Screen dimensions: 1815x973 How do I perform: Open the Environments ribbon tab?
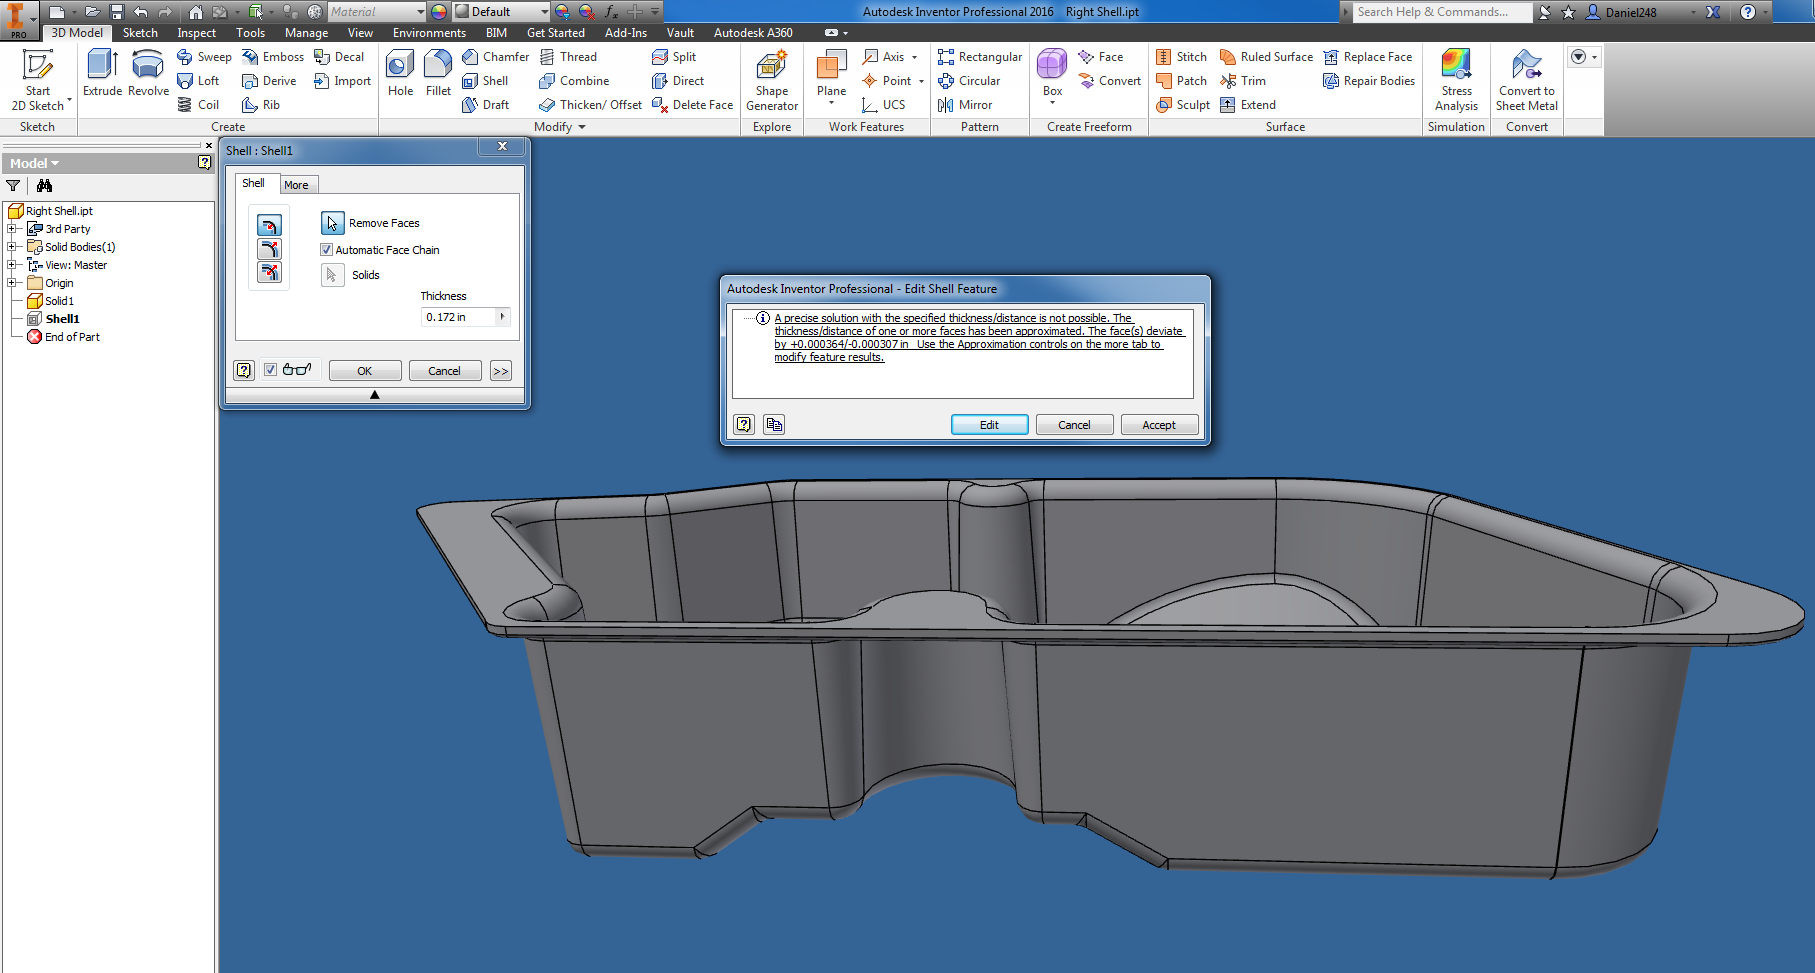429,33
